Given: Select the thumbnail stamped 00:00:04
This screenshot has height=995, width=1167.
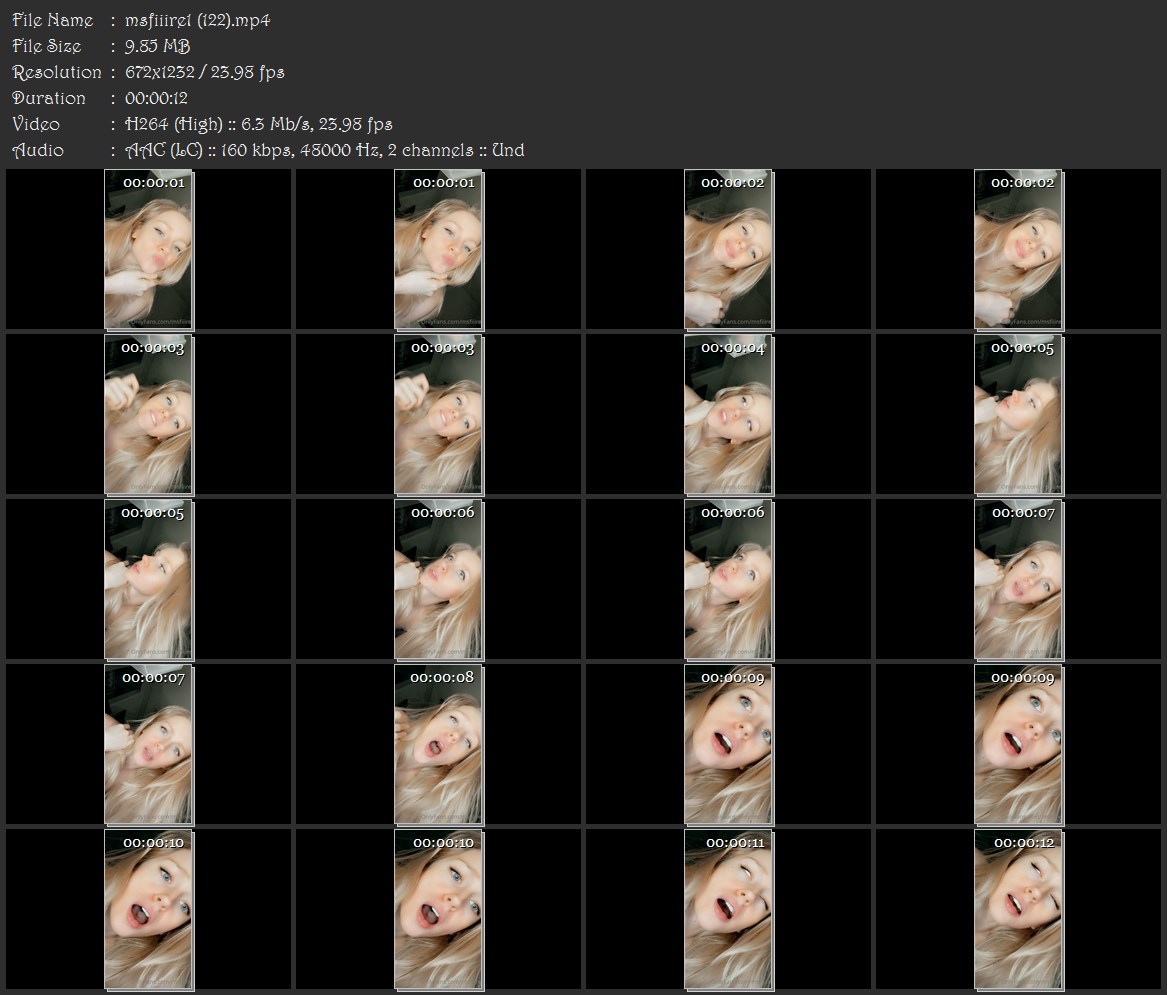Looking at the screenshot, I should (x=729, y=415).
